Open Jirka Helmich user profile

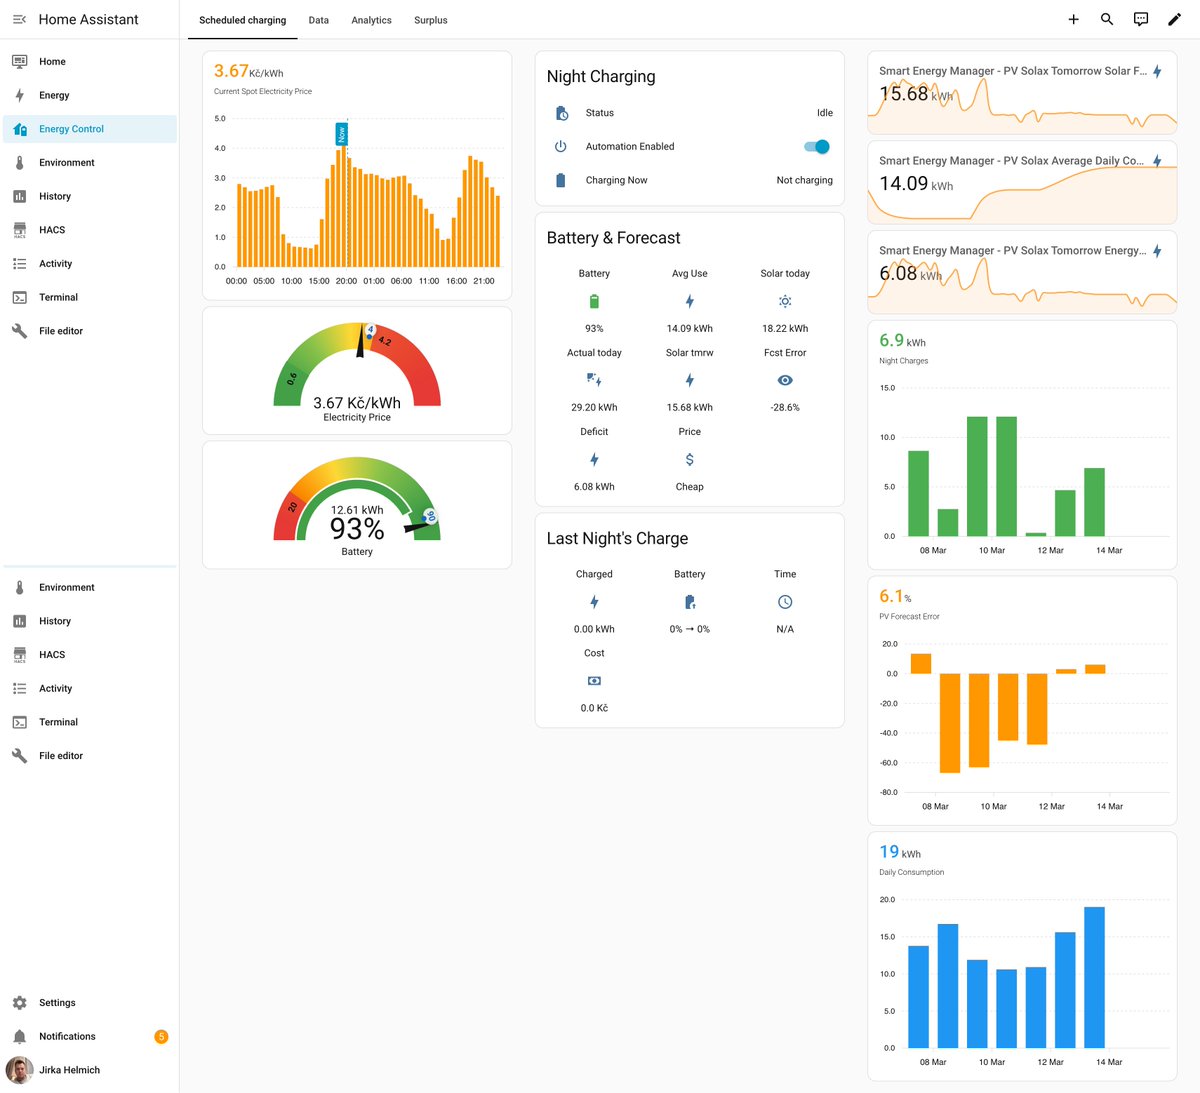point(90,1070)
